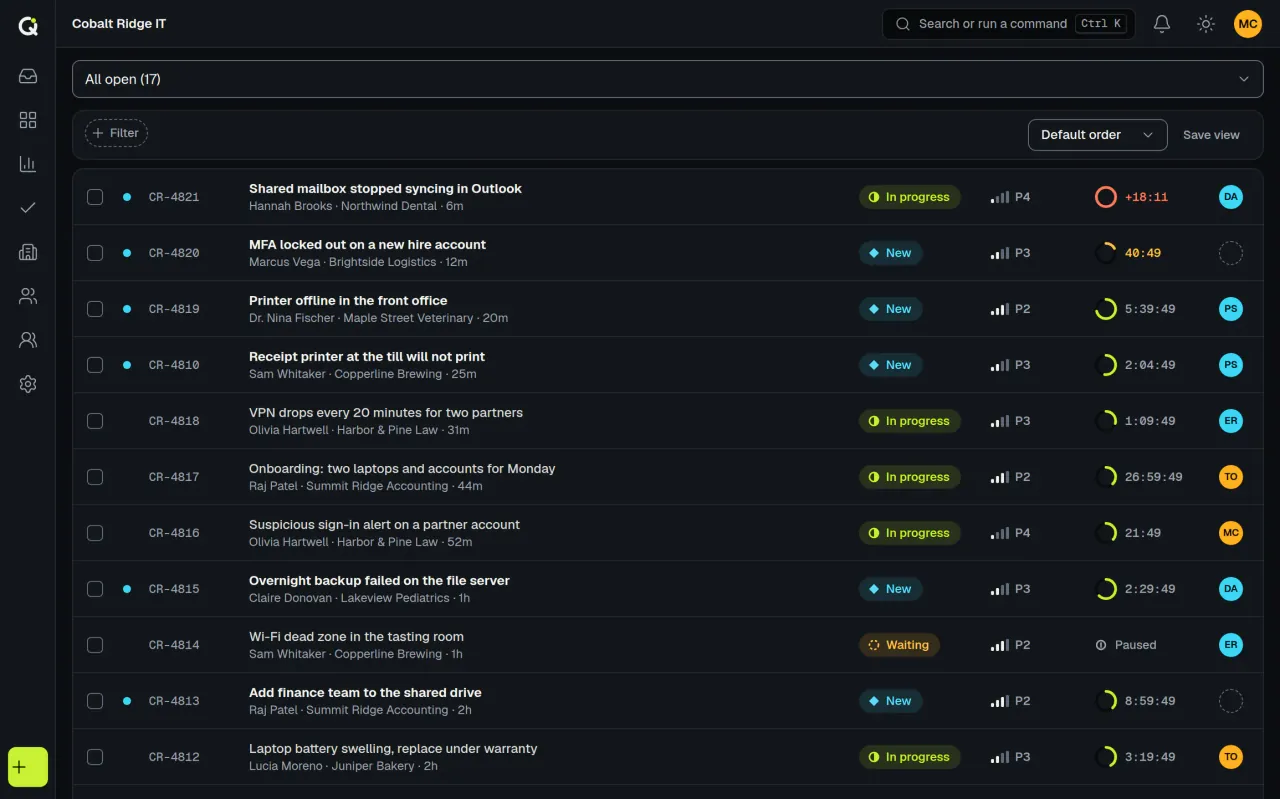
Task: Open the inbox icon in the sidebar
Action: (28, 76)
